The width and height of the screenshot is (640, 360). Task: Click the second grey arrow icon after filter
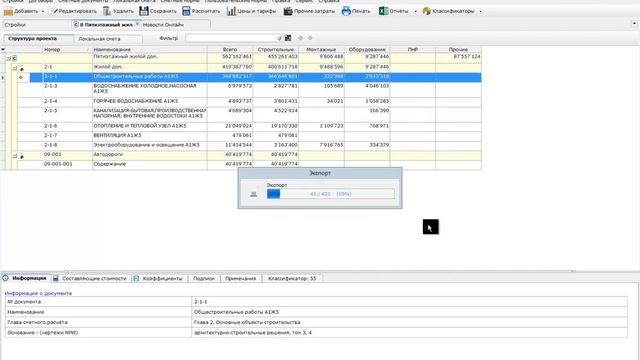click(x=310, y=38)
